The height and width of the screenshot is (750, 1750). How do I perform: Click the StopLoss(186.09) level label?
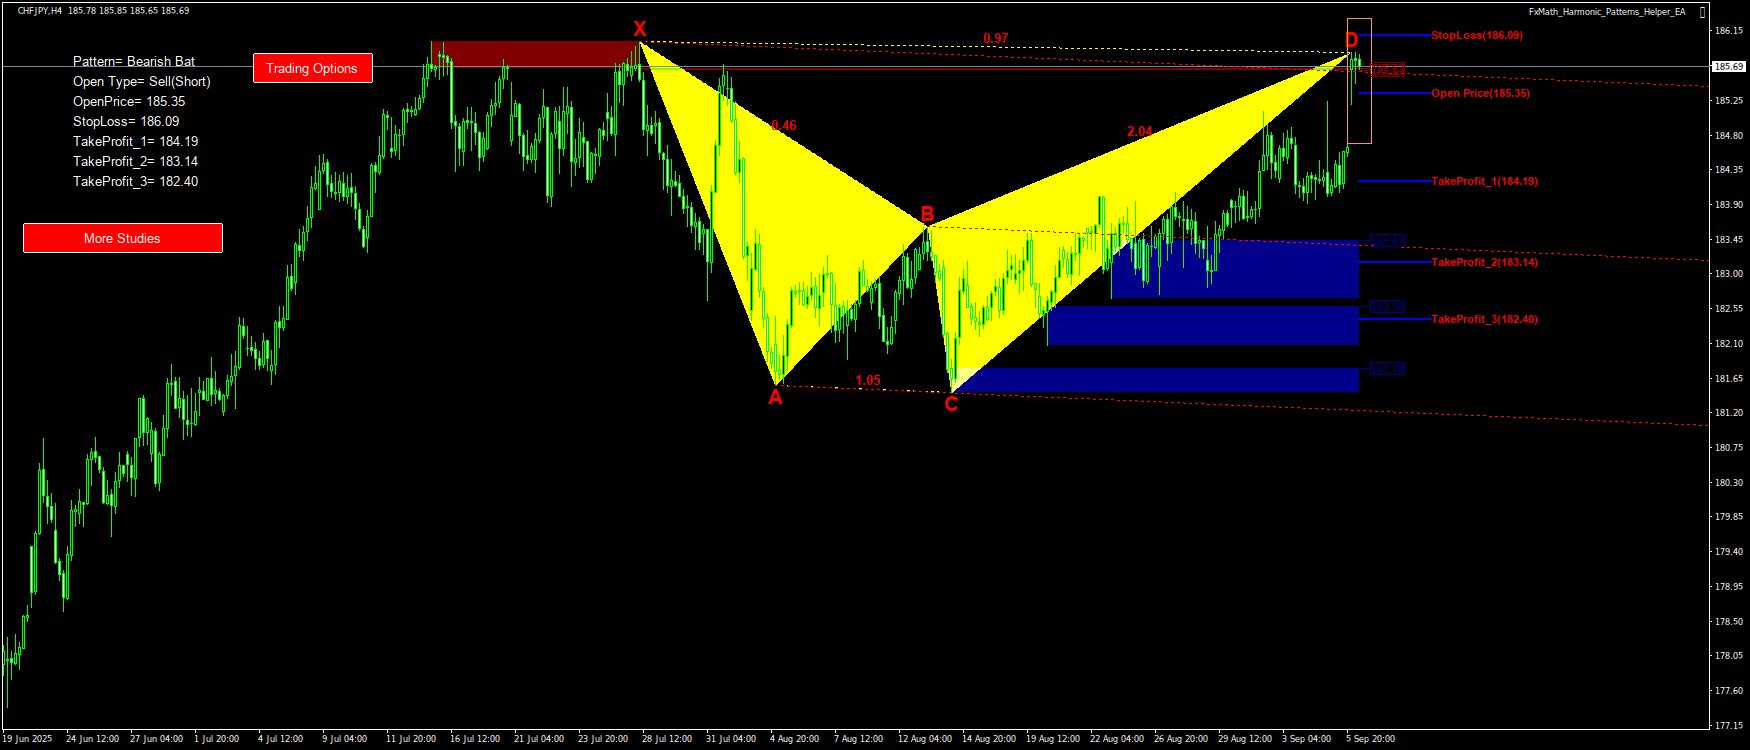1476,35
